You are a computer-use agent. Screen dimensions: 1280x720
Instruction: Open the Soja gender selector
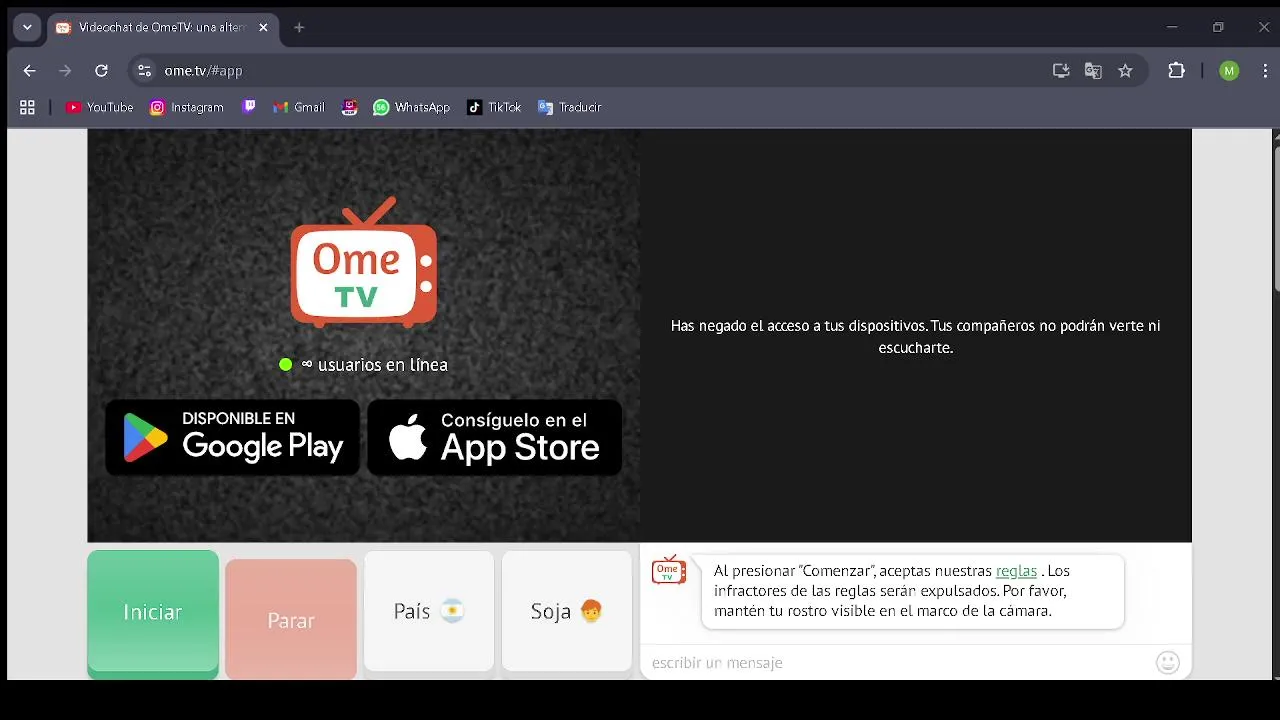pos(567,611)
